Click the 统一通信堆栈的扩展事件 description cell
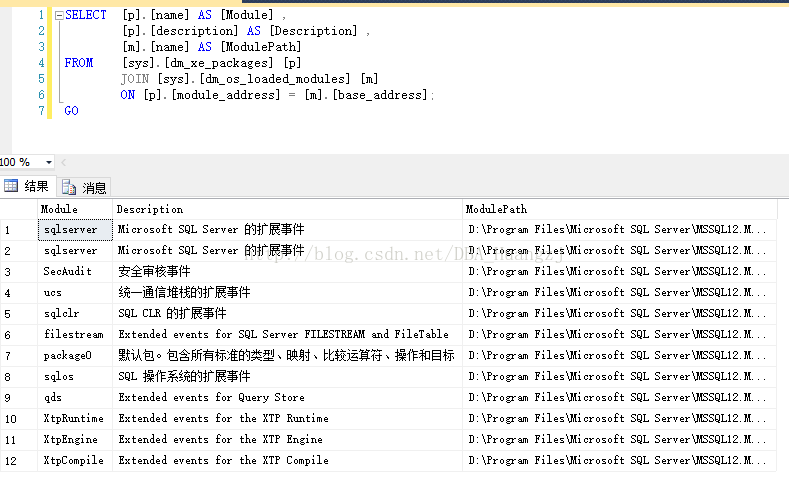789x486 pixels. coord(287,293)
